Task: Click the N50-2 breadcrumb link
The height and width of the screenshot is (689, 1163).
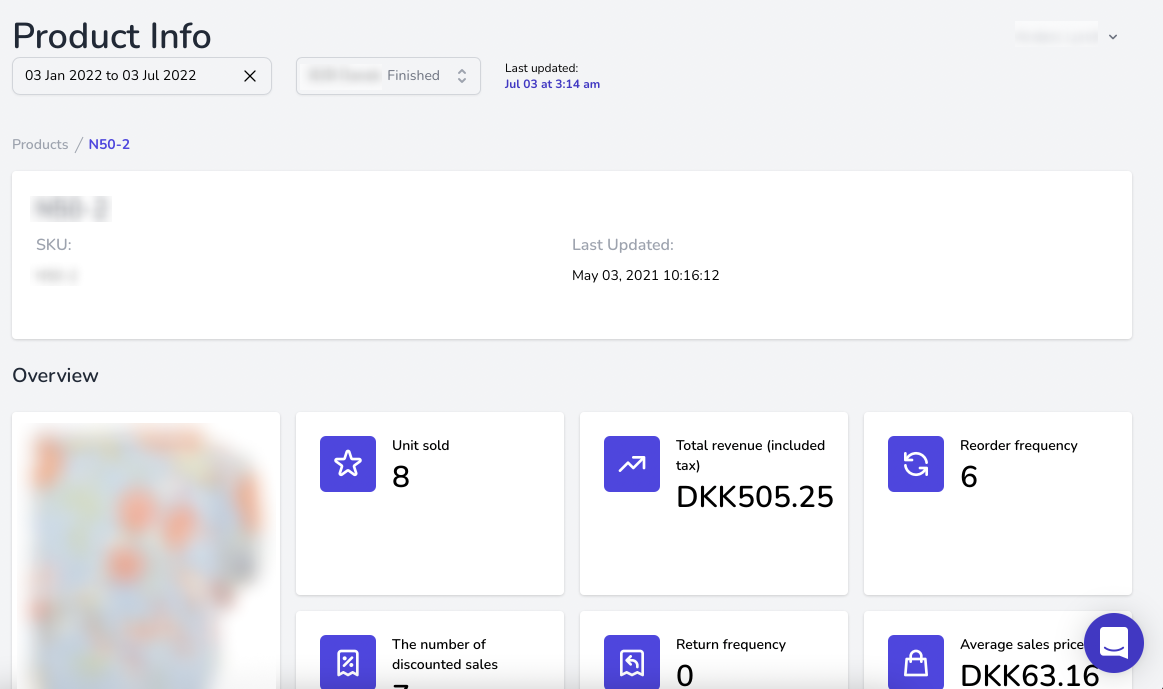Action: [109, 145]
